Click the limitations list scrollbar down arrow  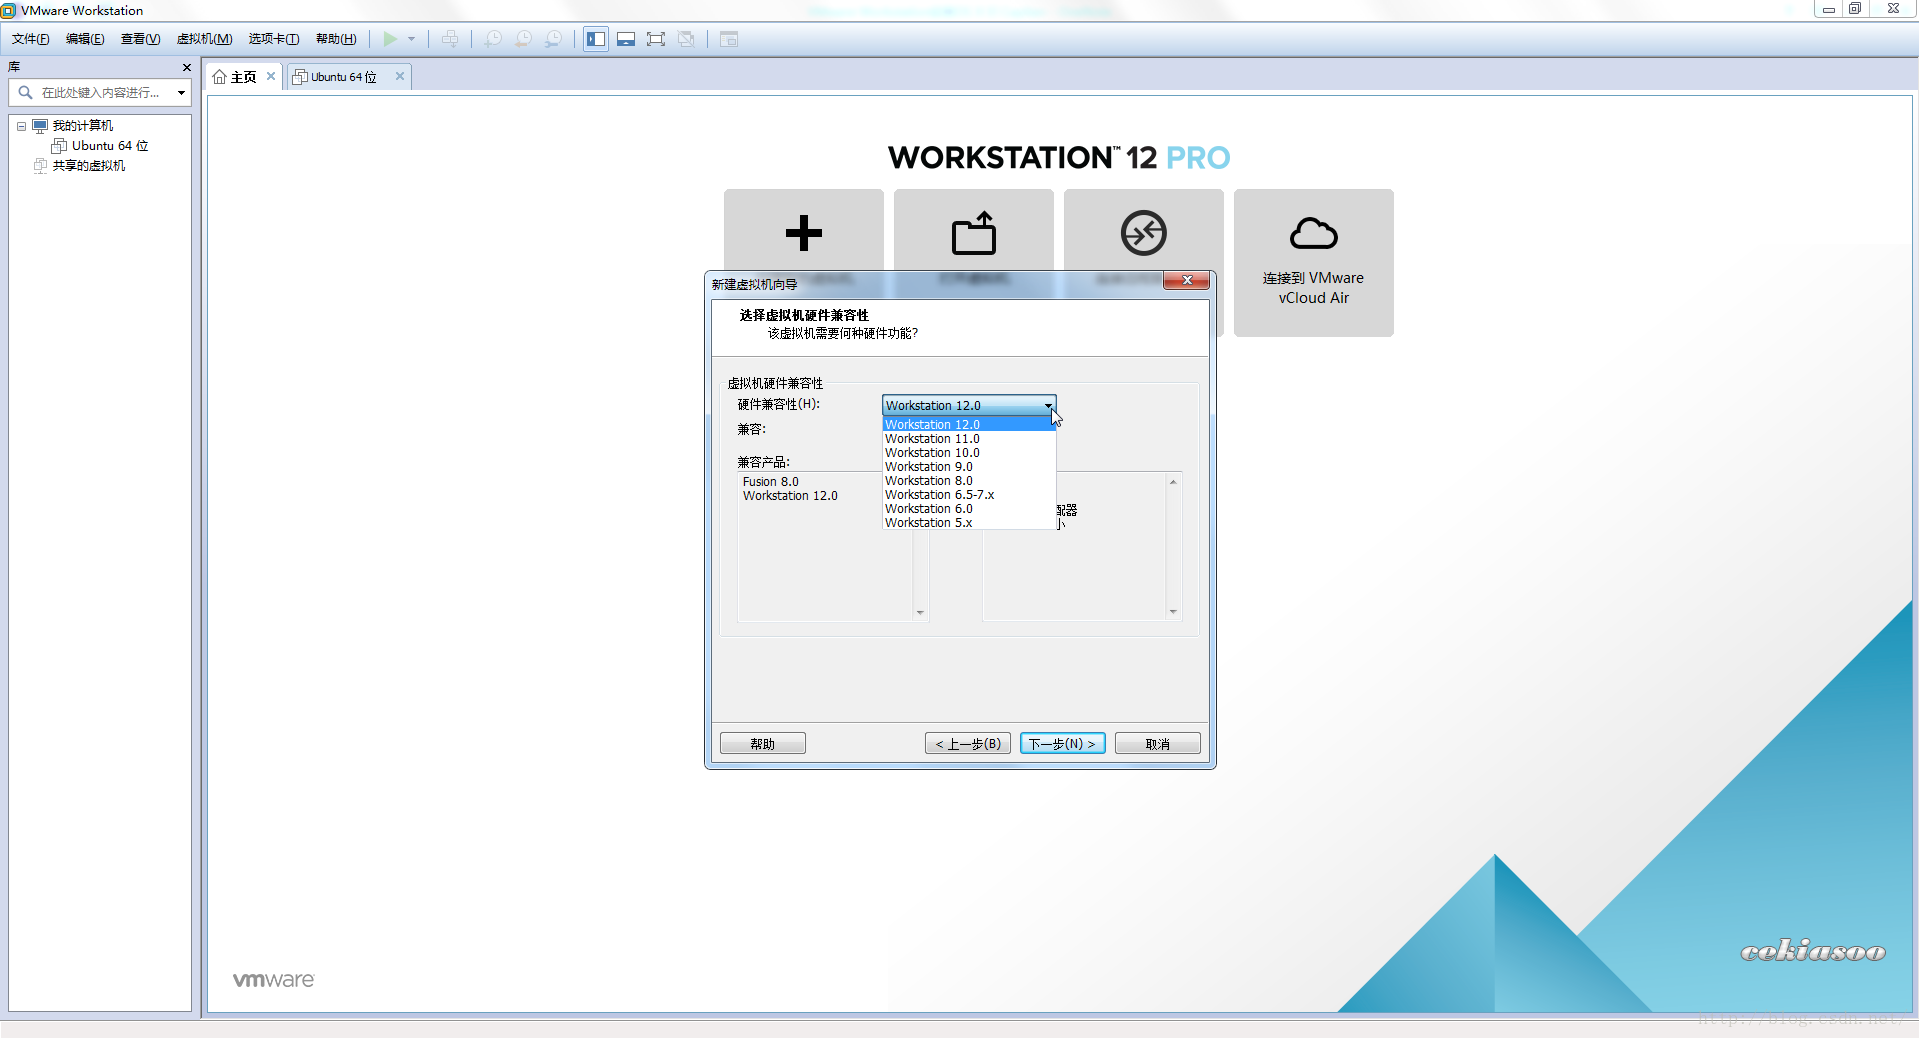click(1173, 612)
